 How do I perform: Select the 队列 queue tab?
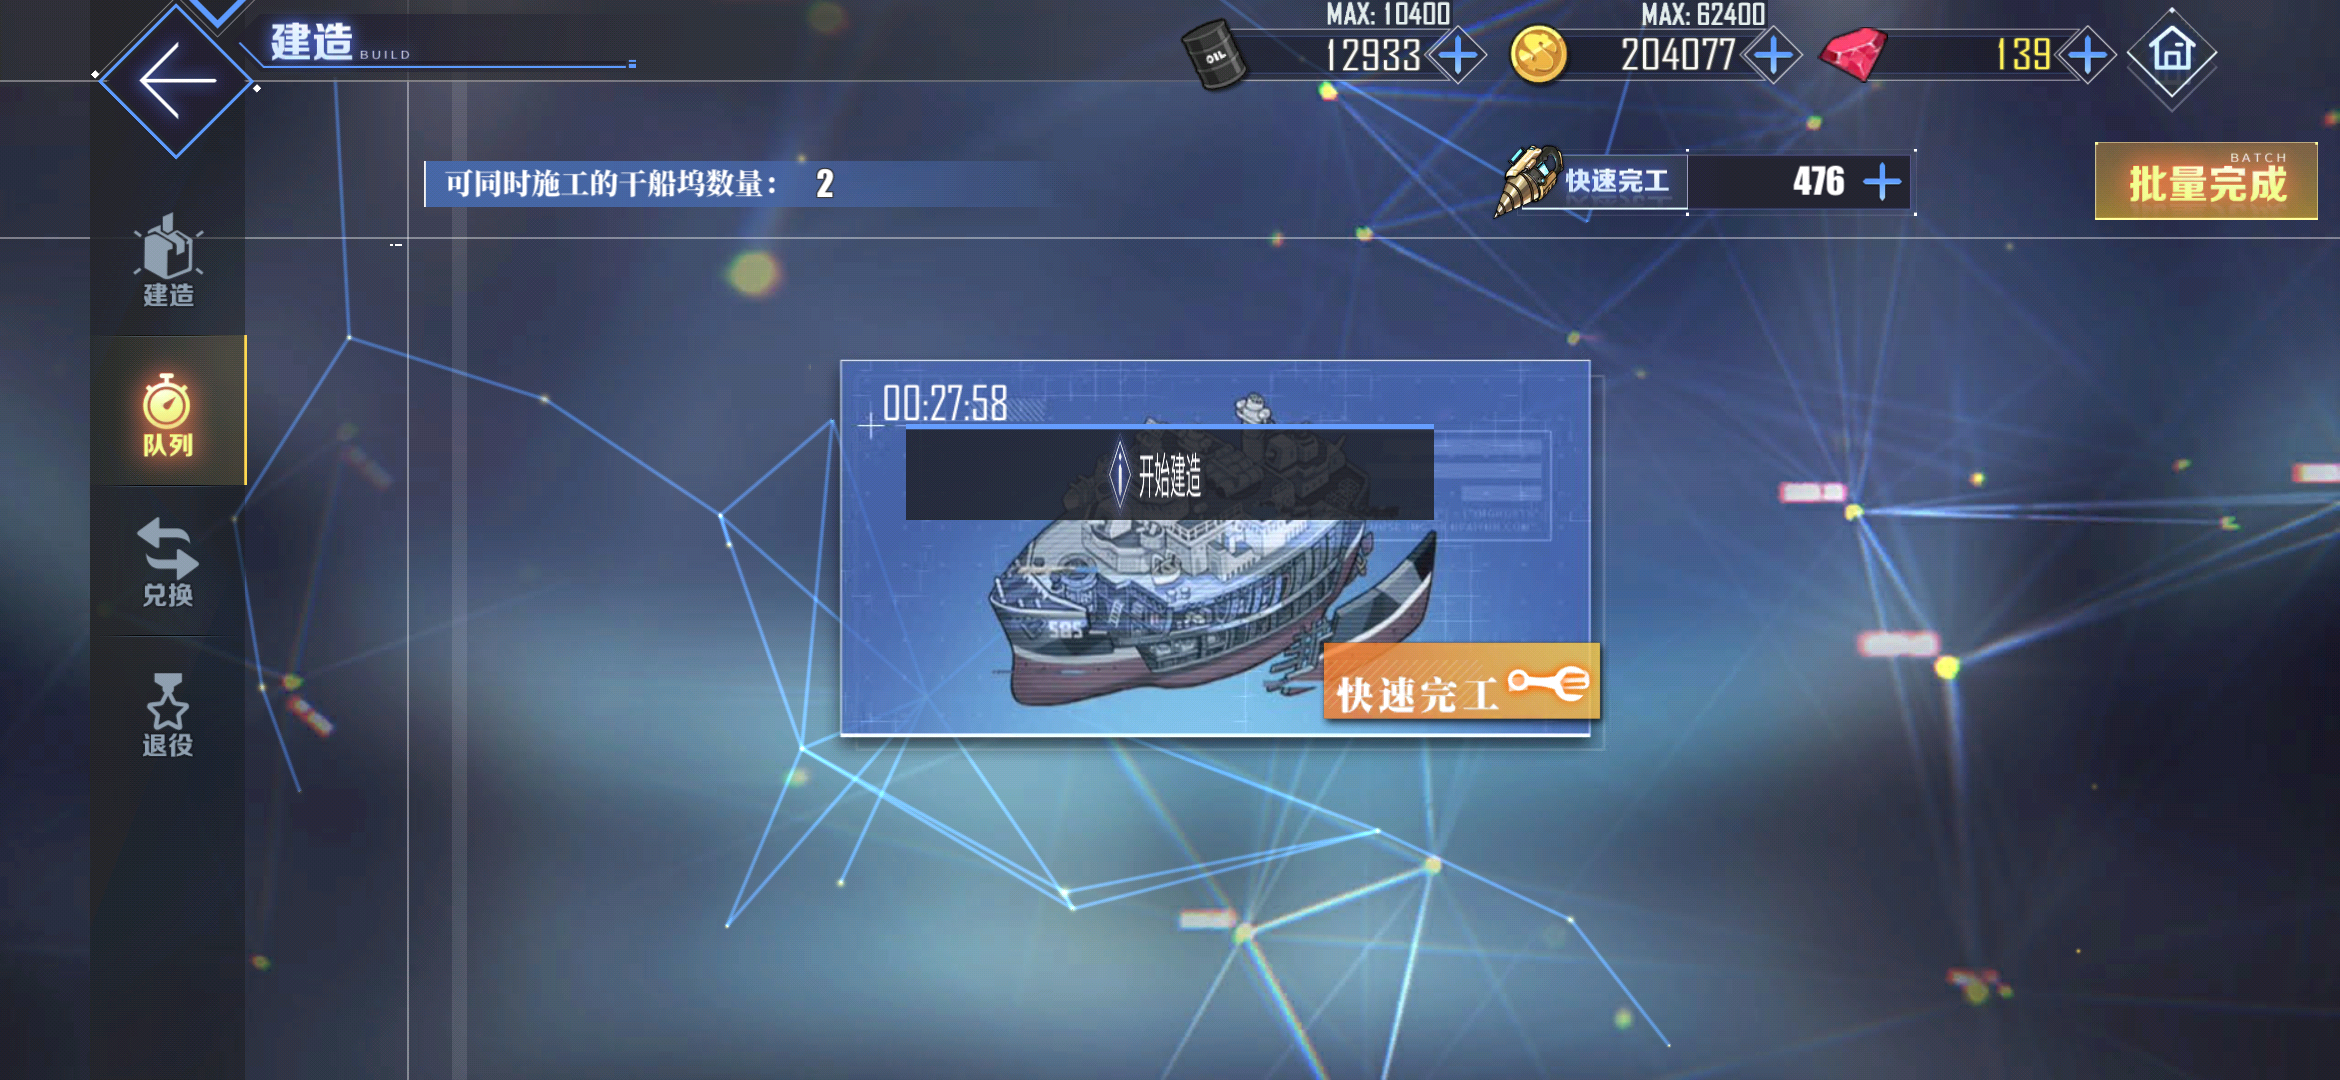168,412
